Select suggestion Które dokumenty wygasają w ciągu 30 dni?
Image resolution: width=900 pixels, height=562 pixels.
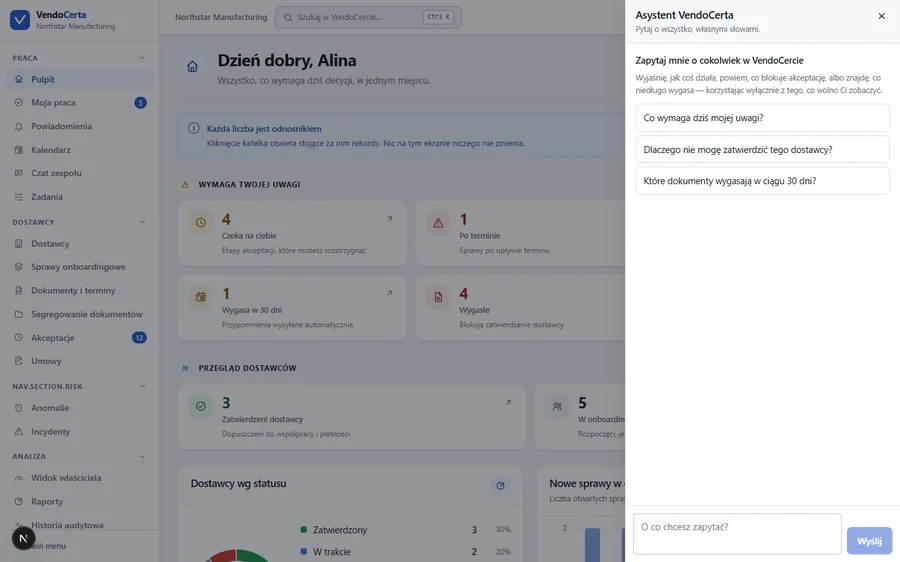click(762, 181)
